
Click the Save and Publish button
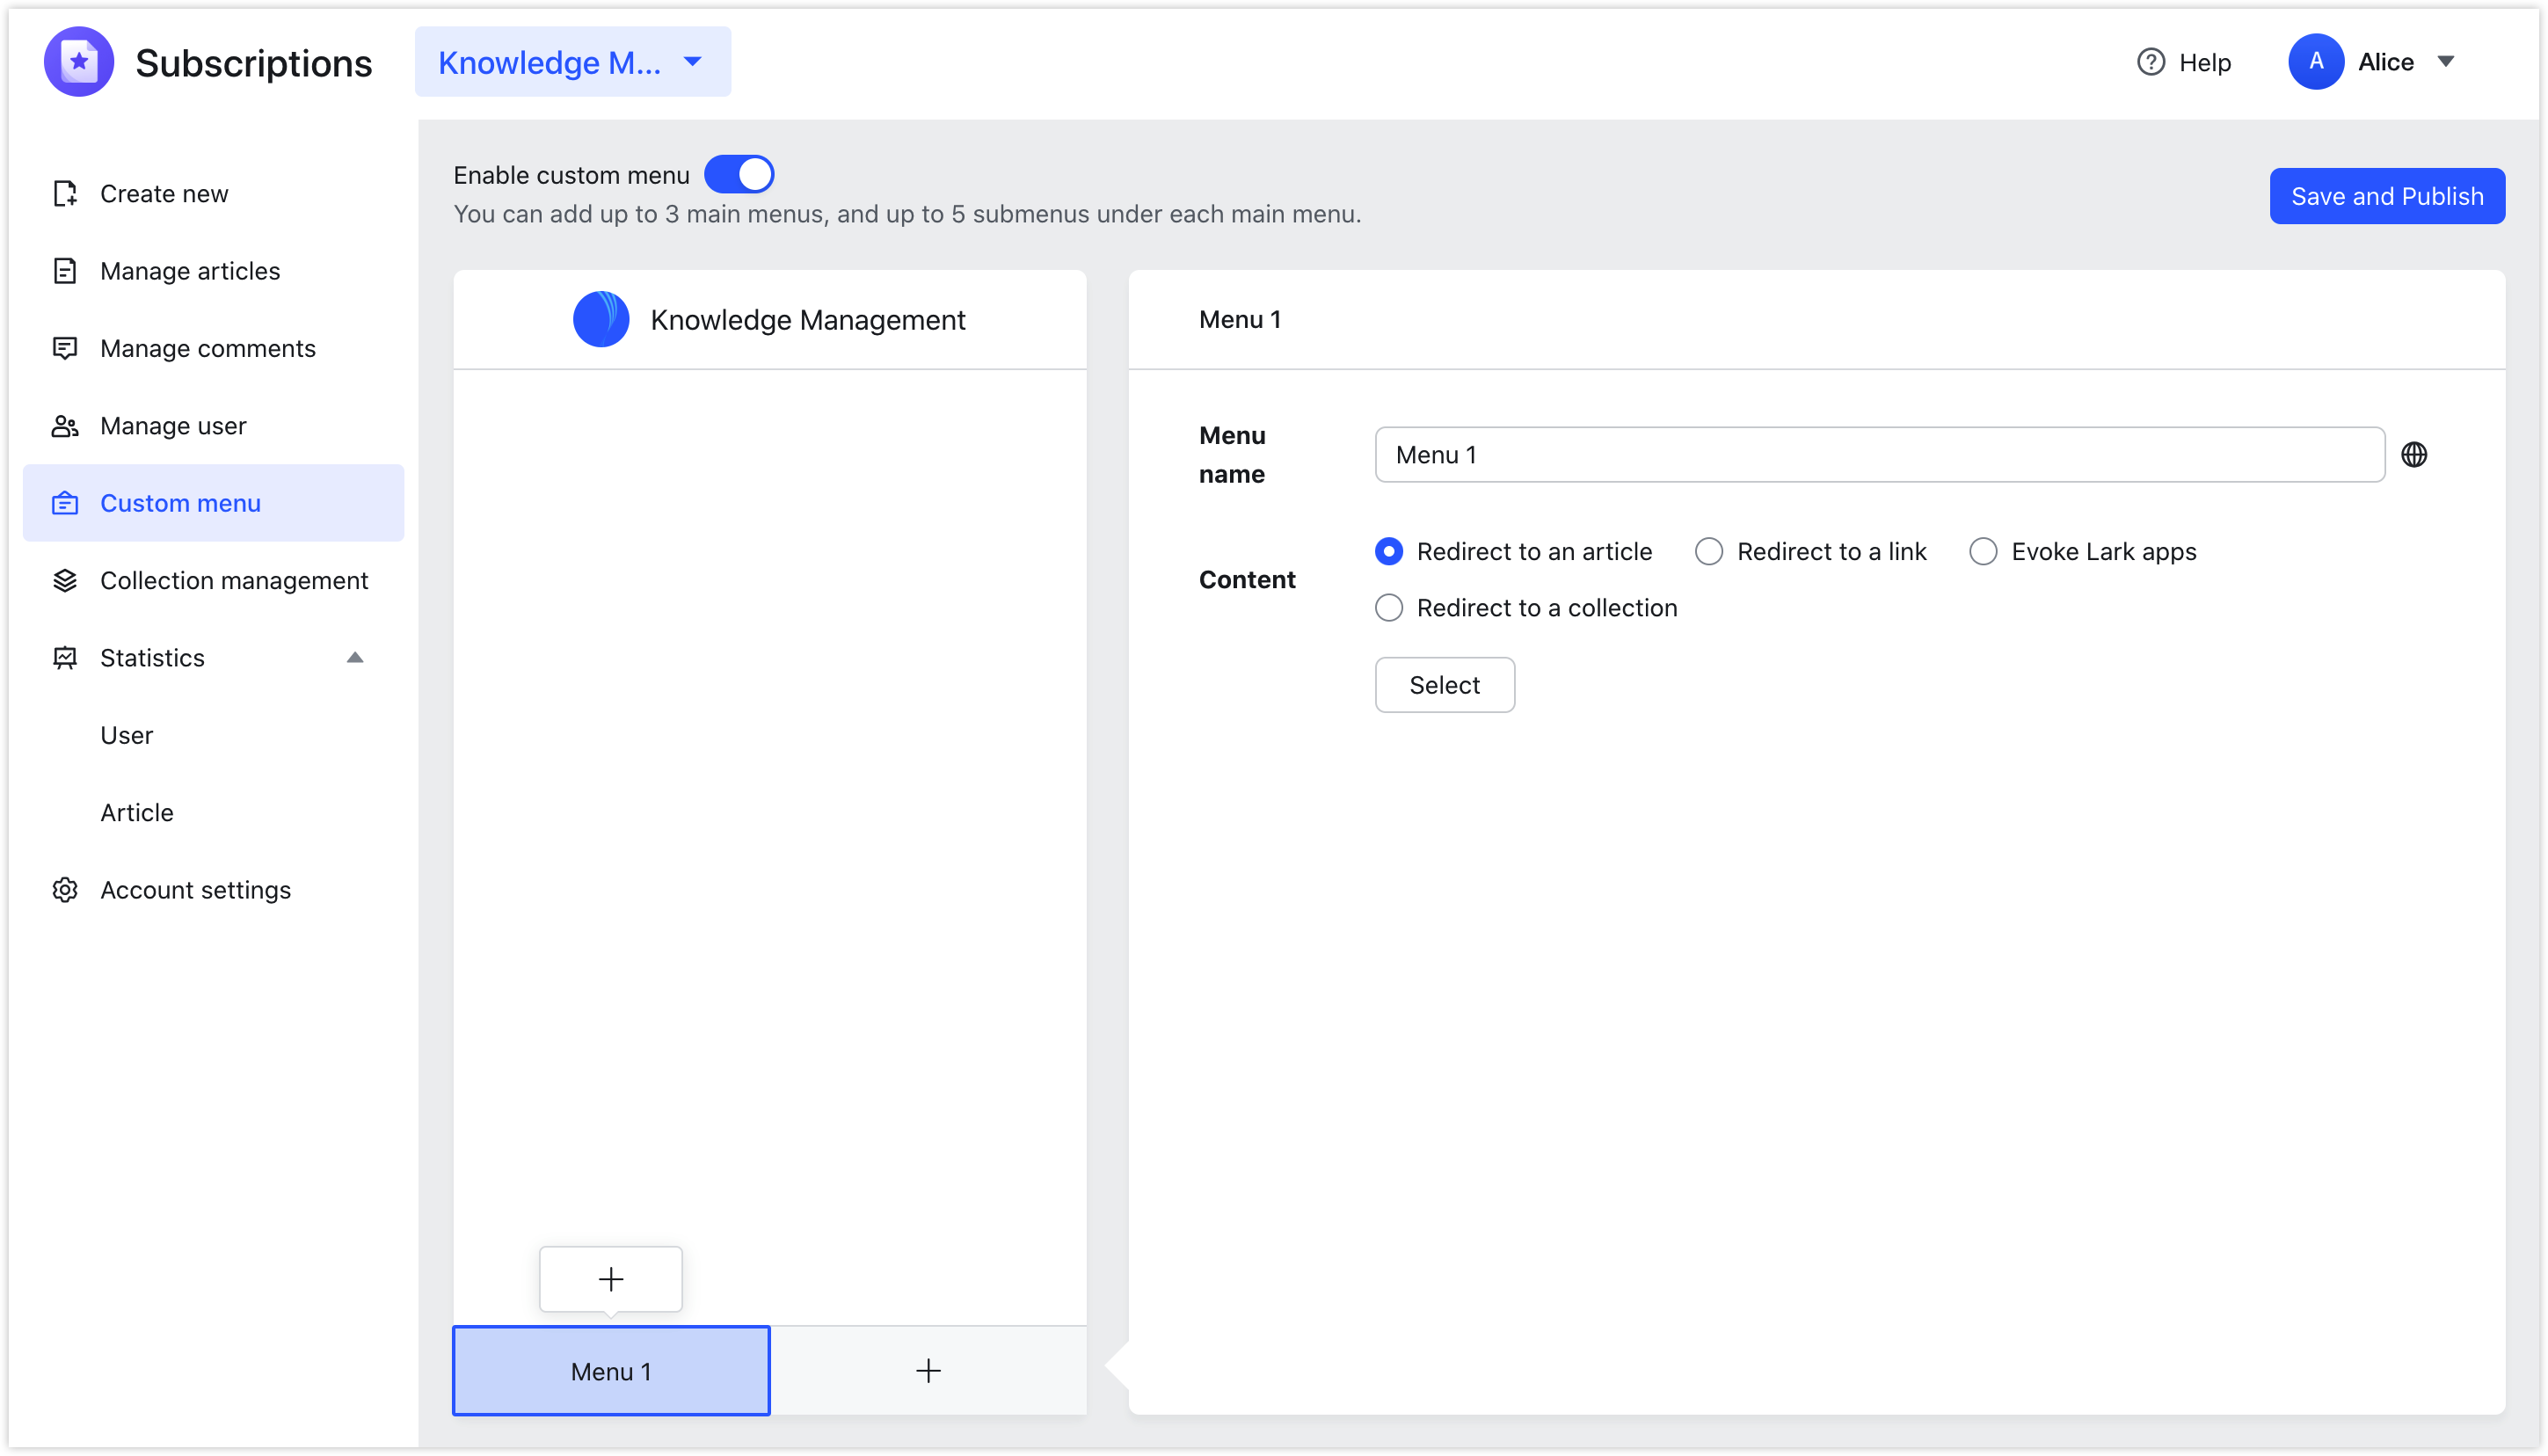point(2386,195)
